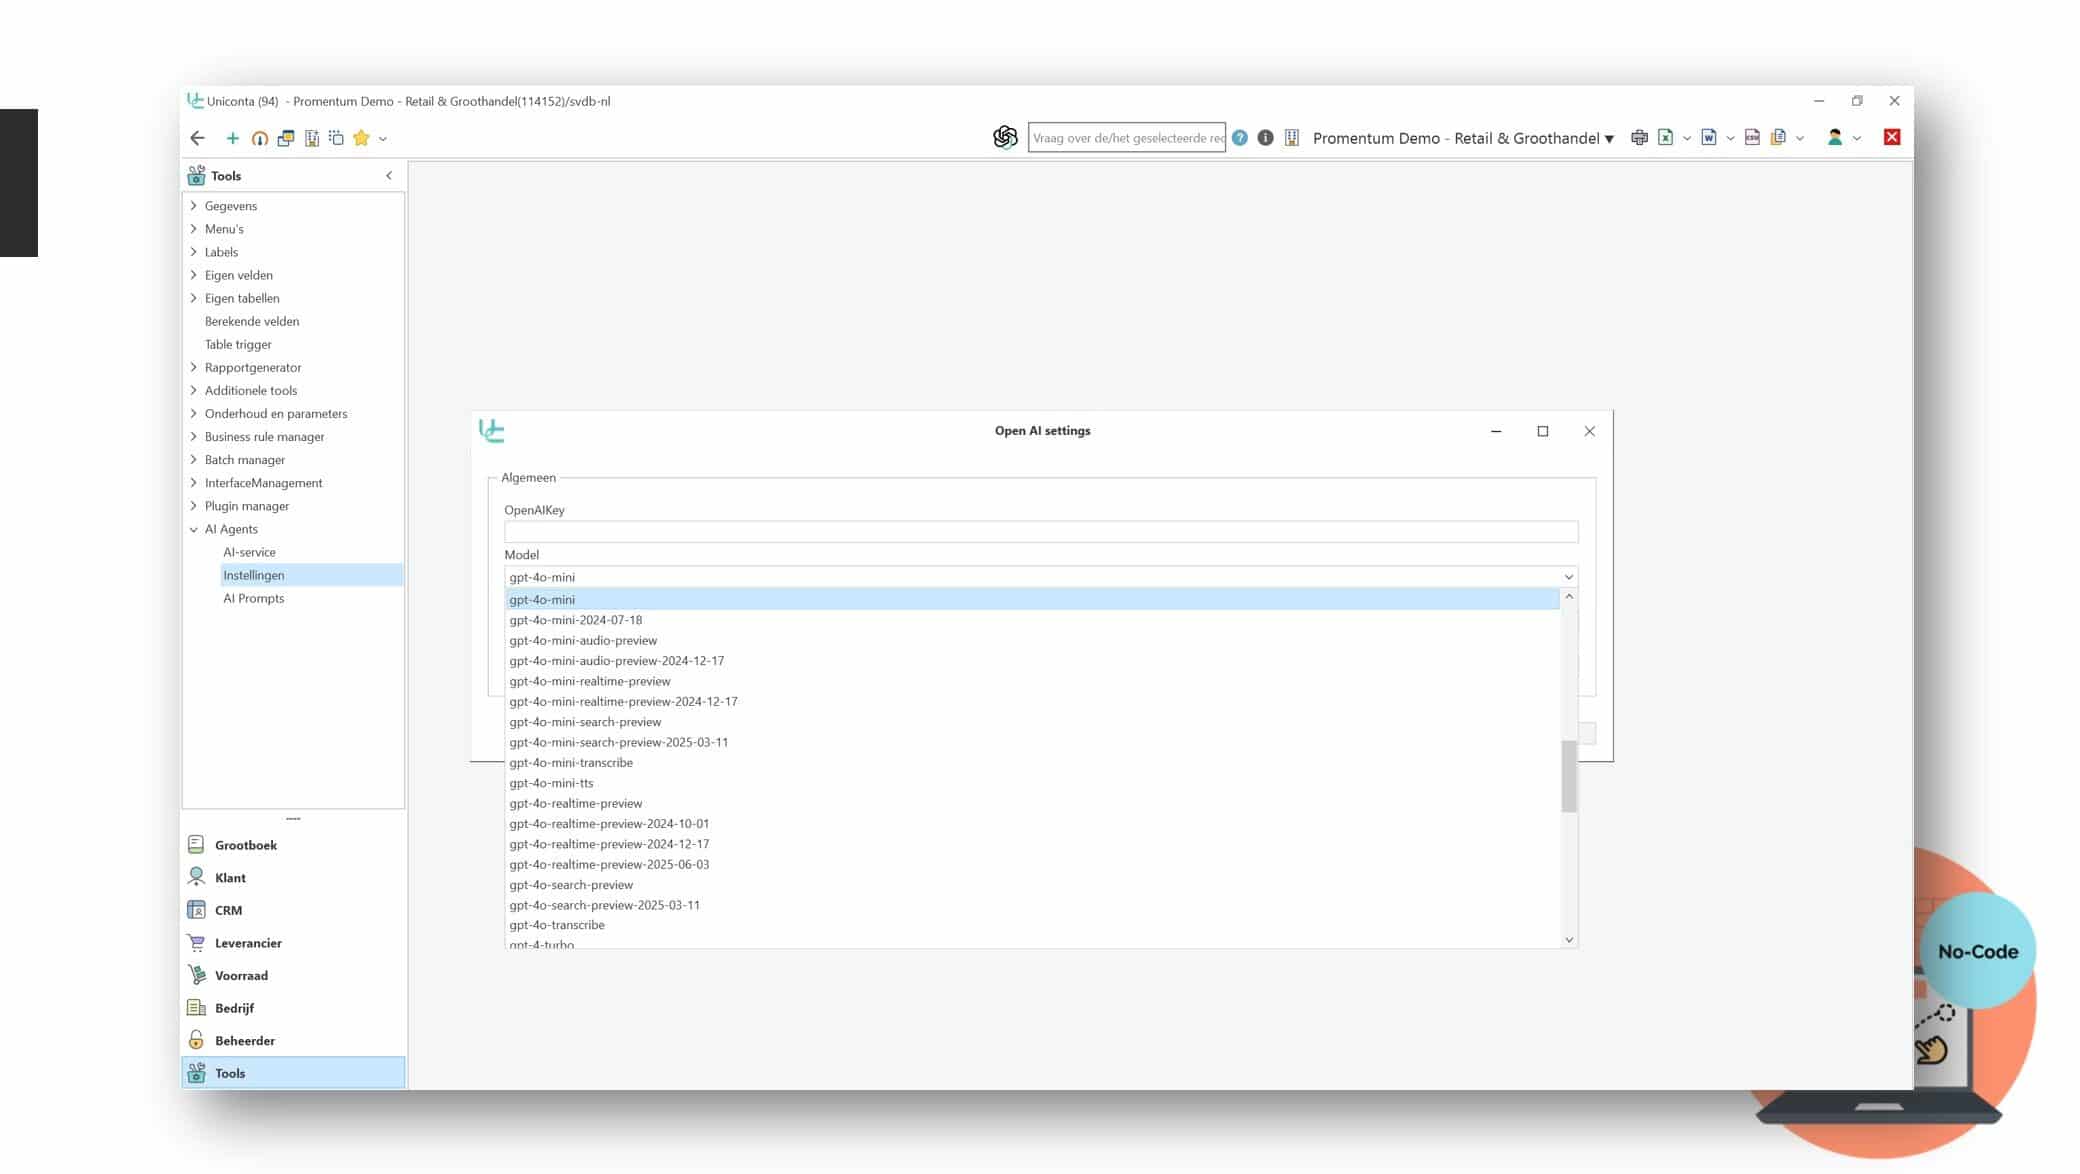Image resolution: width=2080 pixels, height=1174 pixels.
Task: Select Additionele tools in the tree
Action: [x=251, y=390]
